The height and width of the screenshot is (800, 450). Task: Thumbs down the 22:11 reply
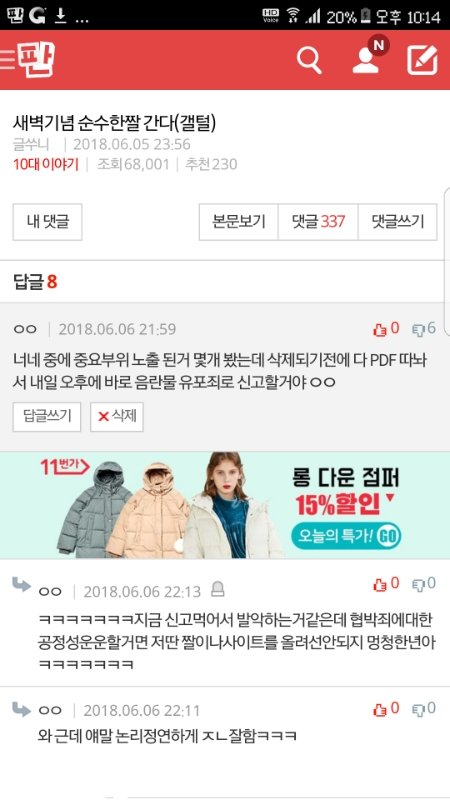tap(423, 709)
